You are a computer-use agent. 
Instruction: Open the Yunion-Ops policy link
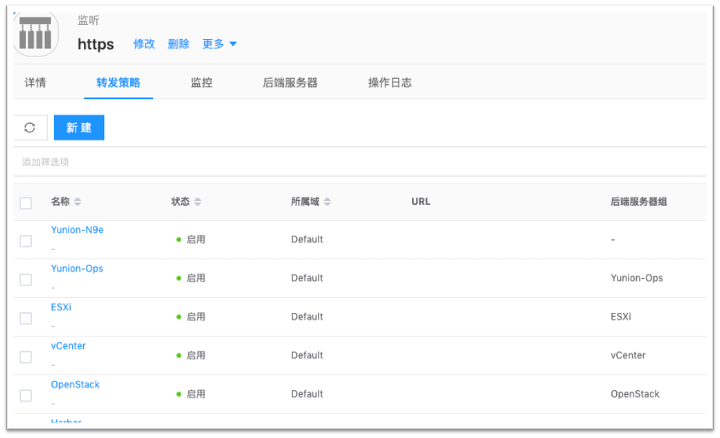pyautogui.click(x=77, y=269)
